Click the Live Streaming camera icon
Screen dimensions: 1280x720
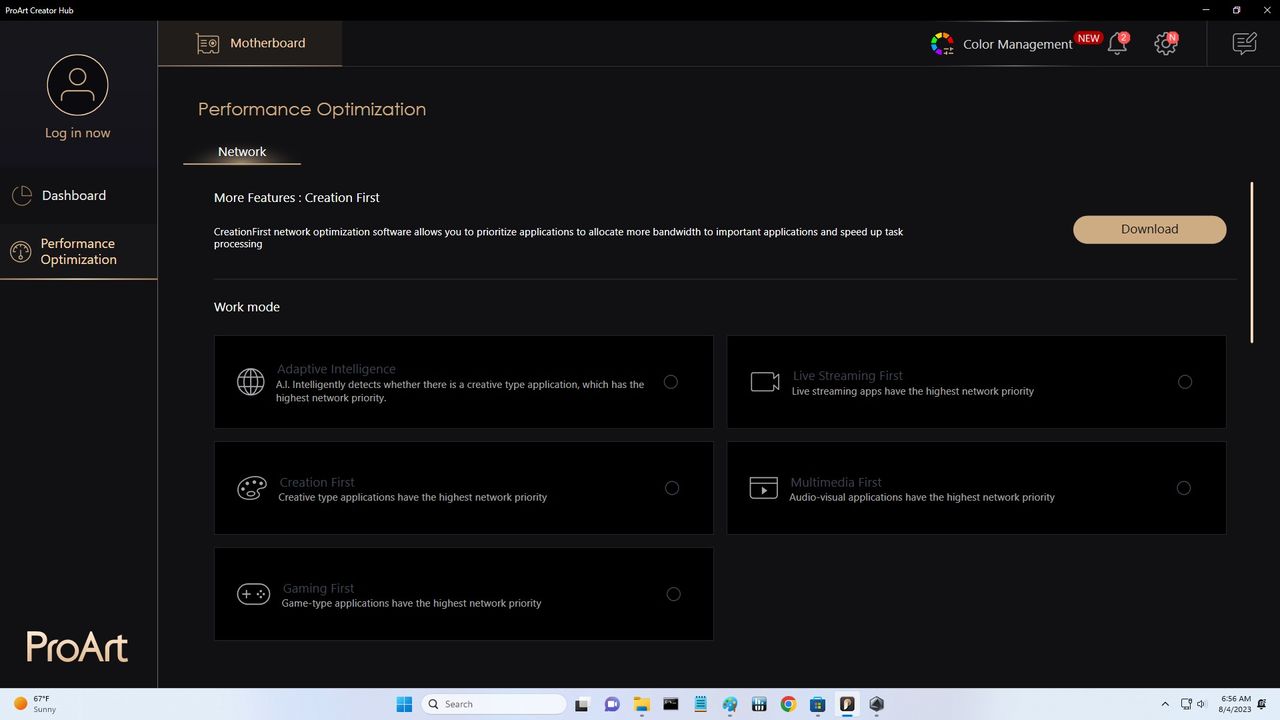(x=765, y=382)
